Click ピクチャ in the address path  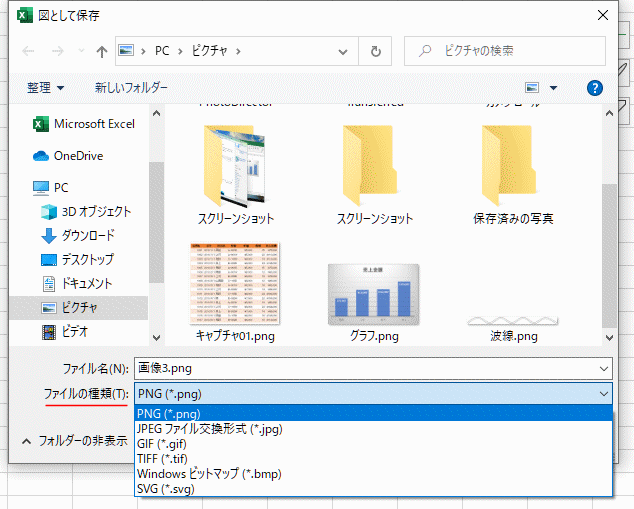pos(209,51)
